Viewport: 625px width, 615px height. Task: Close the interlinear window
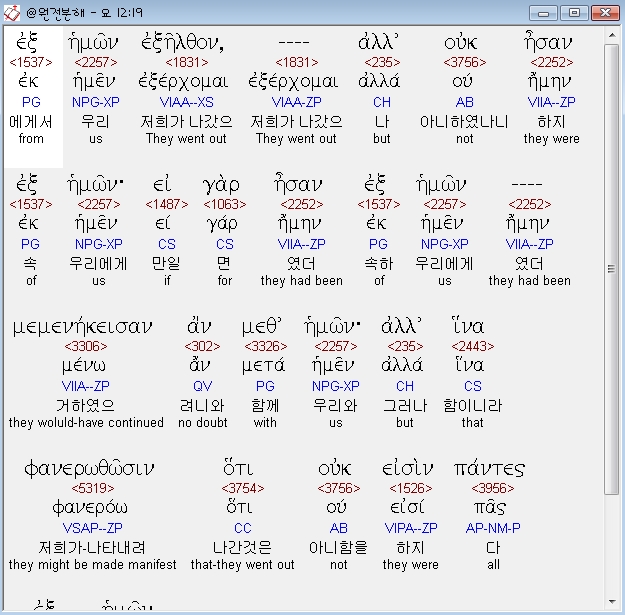[x=605, y=13]
